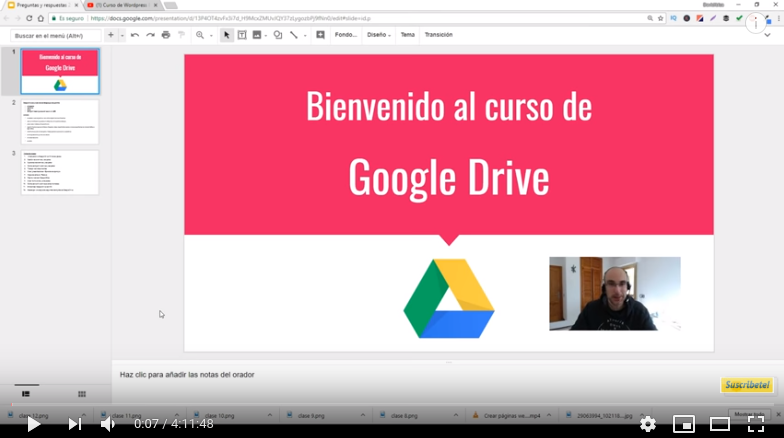Open clase 10.png download options arrow
Screen dimensions: 784x438
(270, 416)
